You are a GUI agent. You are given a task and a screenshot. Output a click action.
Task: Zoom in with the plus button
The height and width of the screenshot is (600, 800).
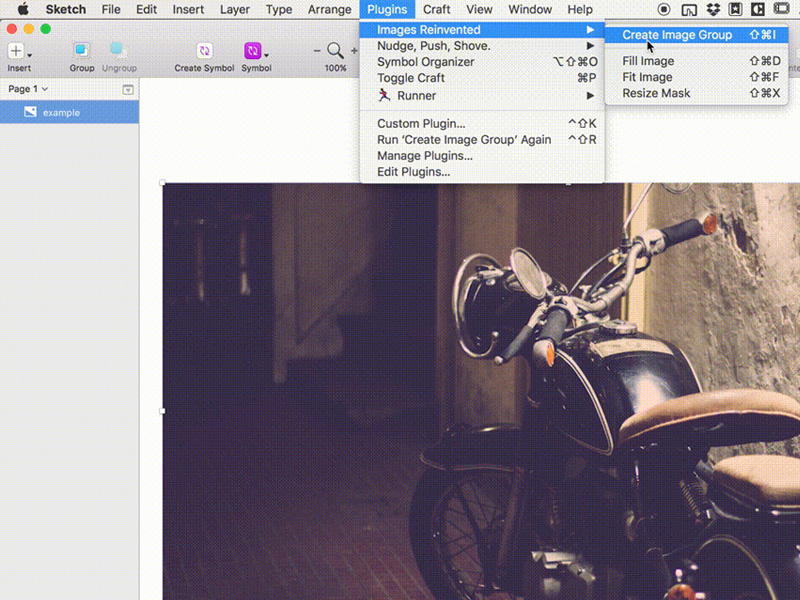pos(354,51)
